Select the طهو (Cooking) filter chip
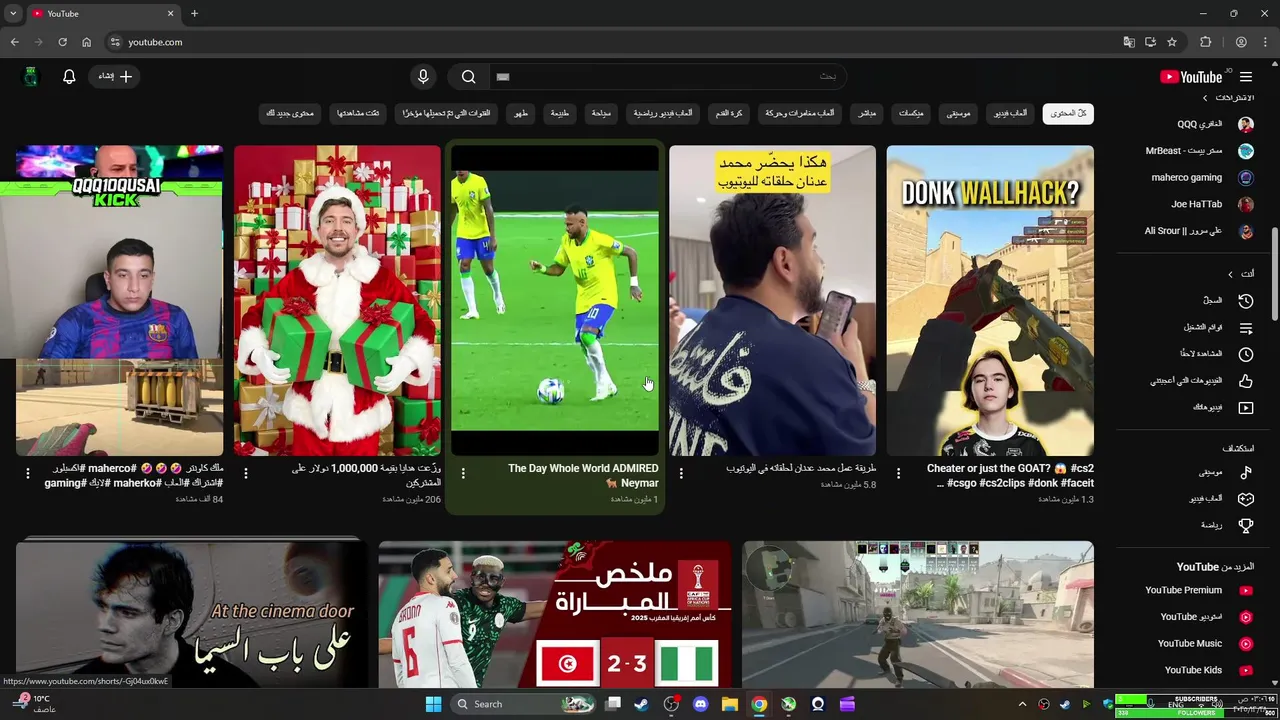This screenshot has height=720, width=1280. (x=521, y=113)
